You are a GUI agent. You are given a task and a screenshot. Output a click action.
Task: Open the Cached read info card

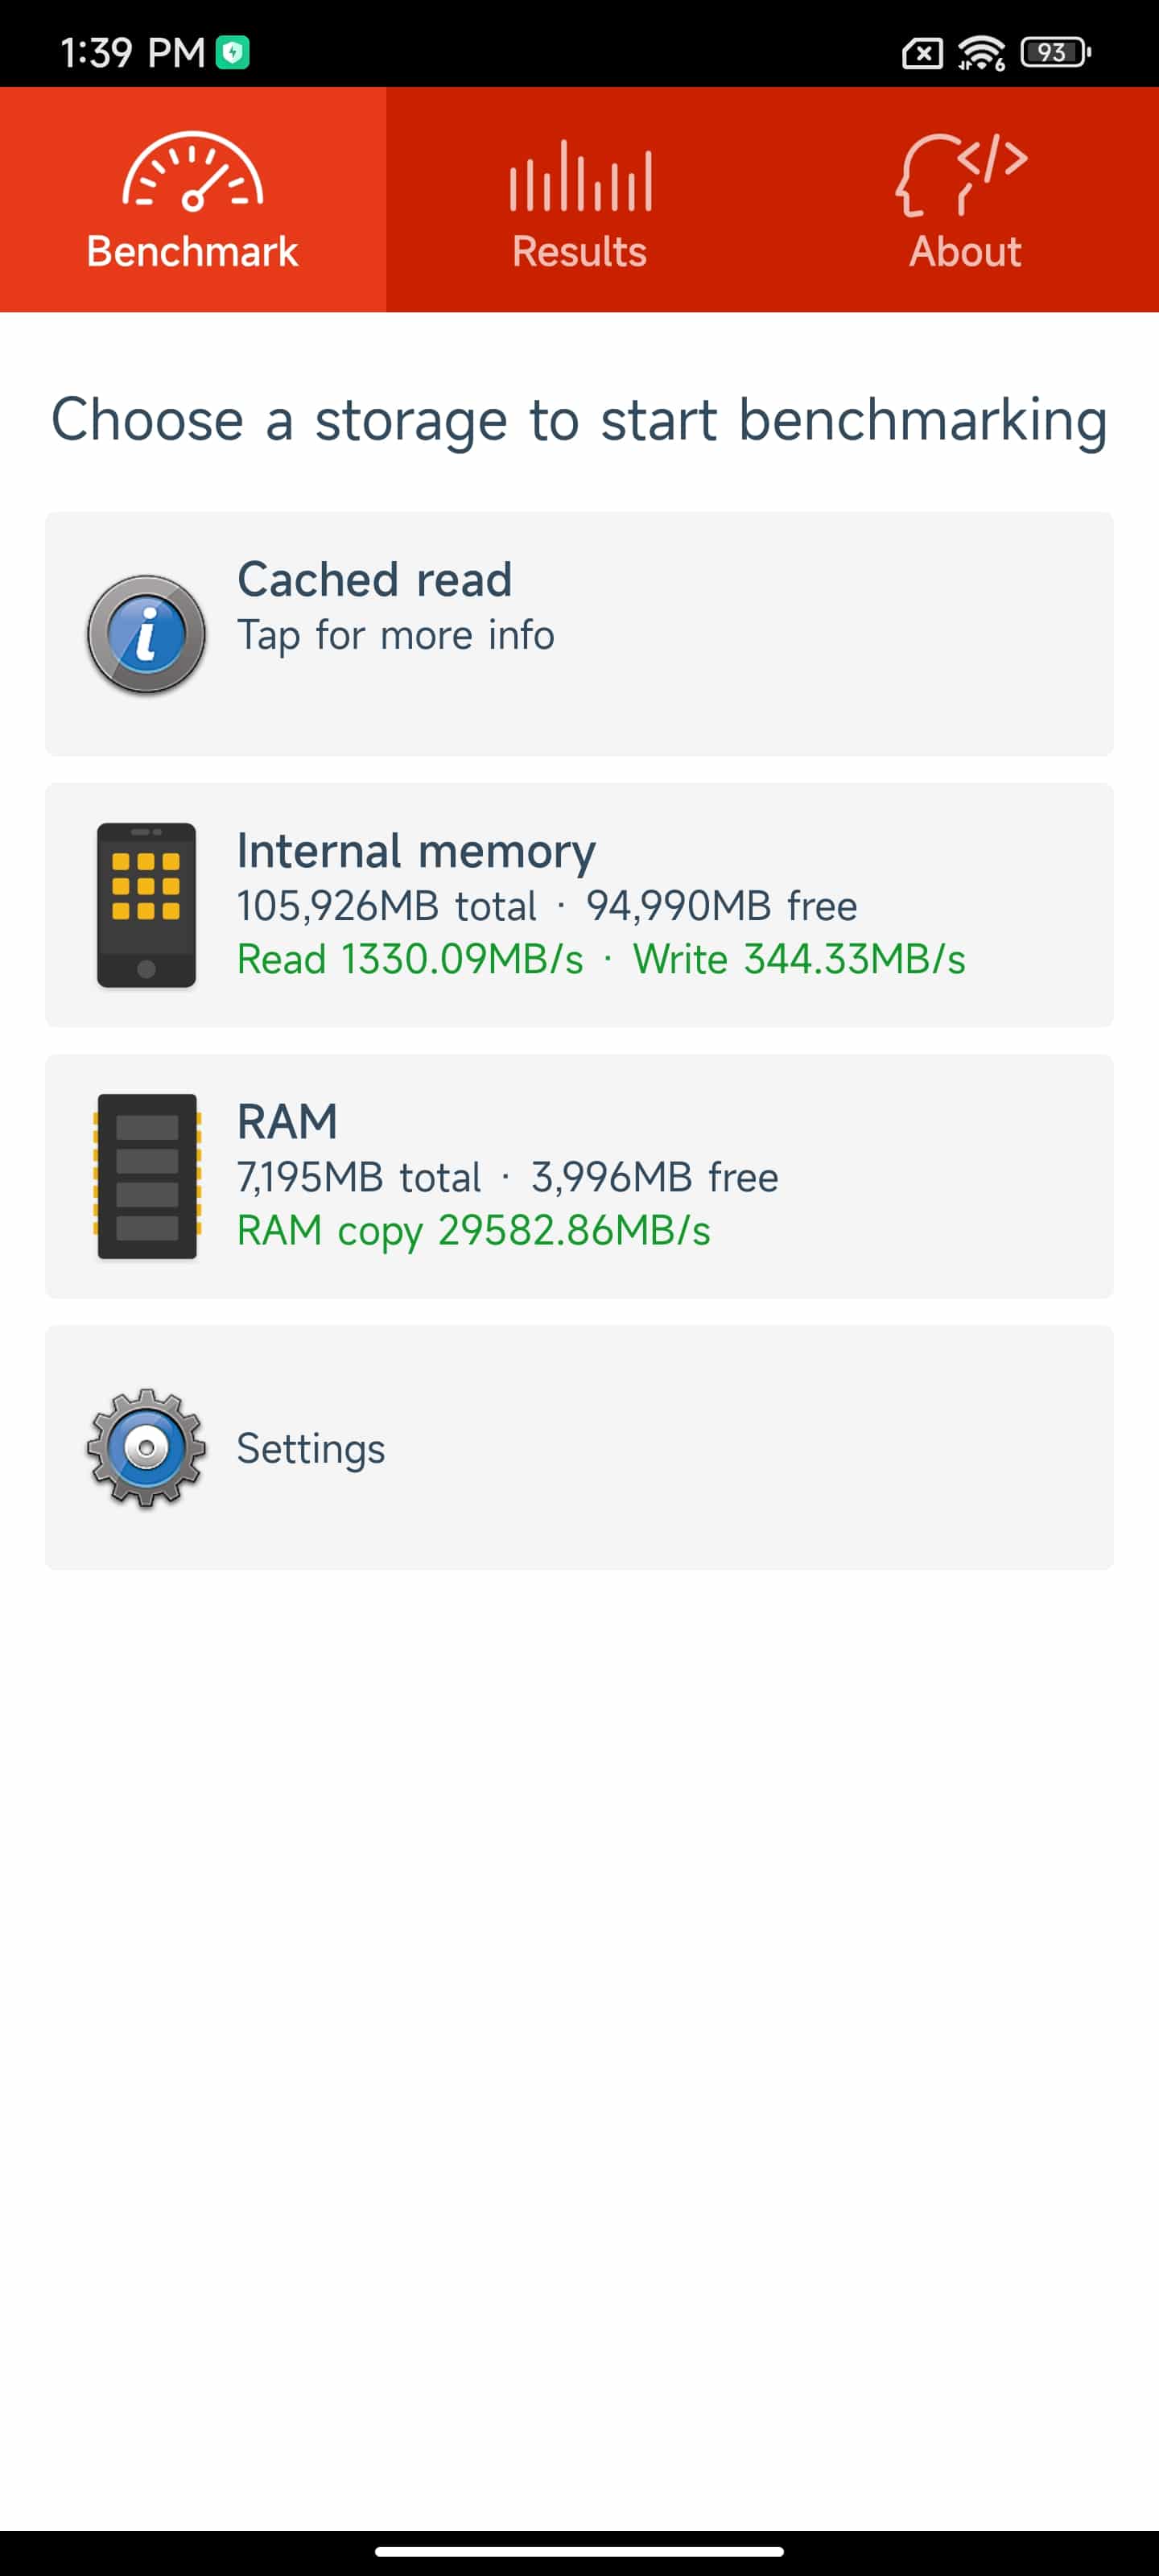(x=579, y=634)
